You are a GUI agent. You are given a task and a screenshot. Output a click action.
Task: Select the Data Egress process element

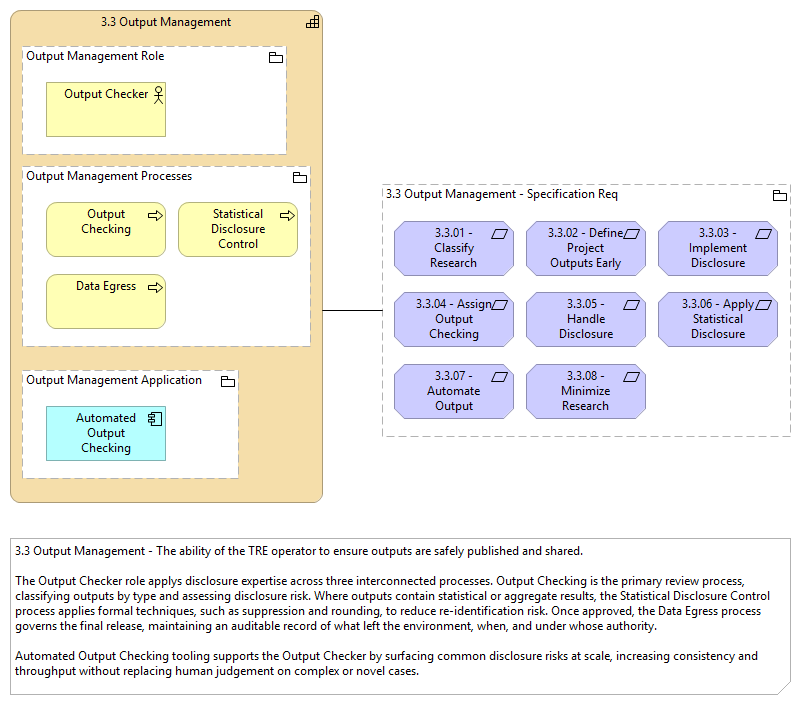coord(106,301)
